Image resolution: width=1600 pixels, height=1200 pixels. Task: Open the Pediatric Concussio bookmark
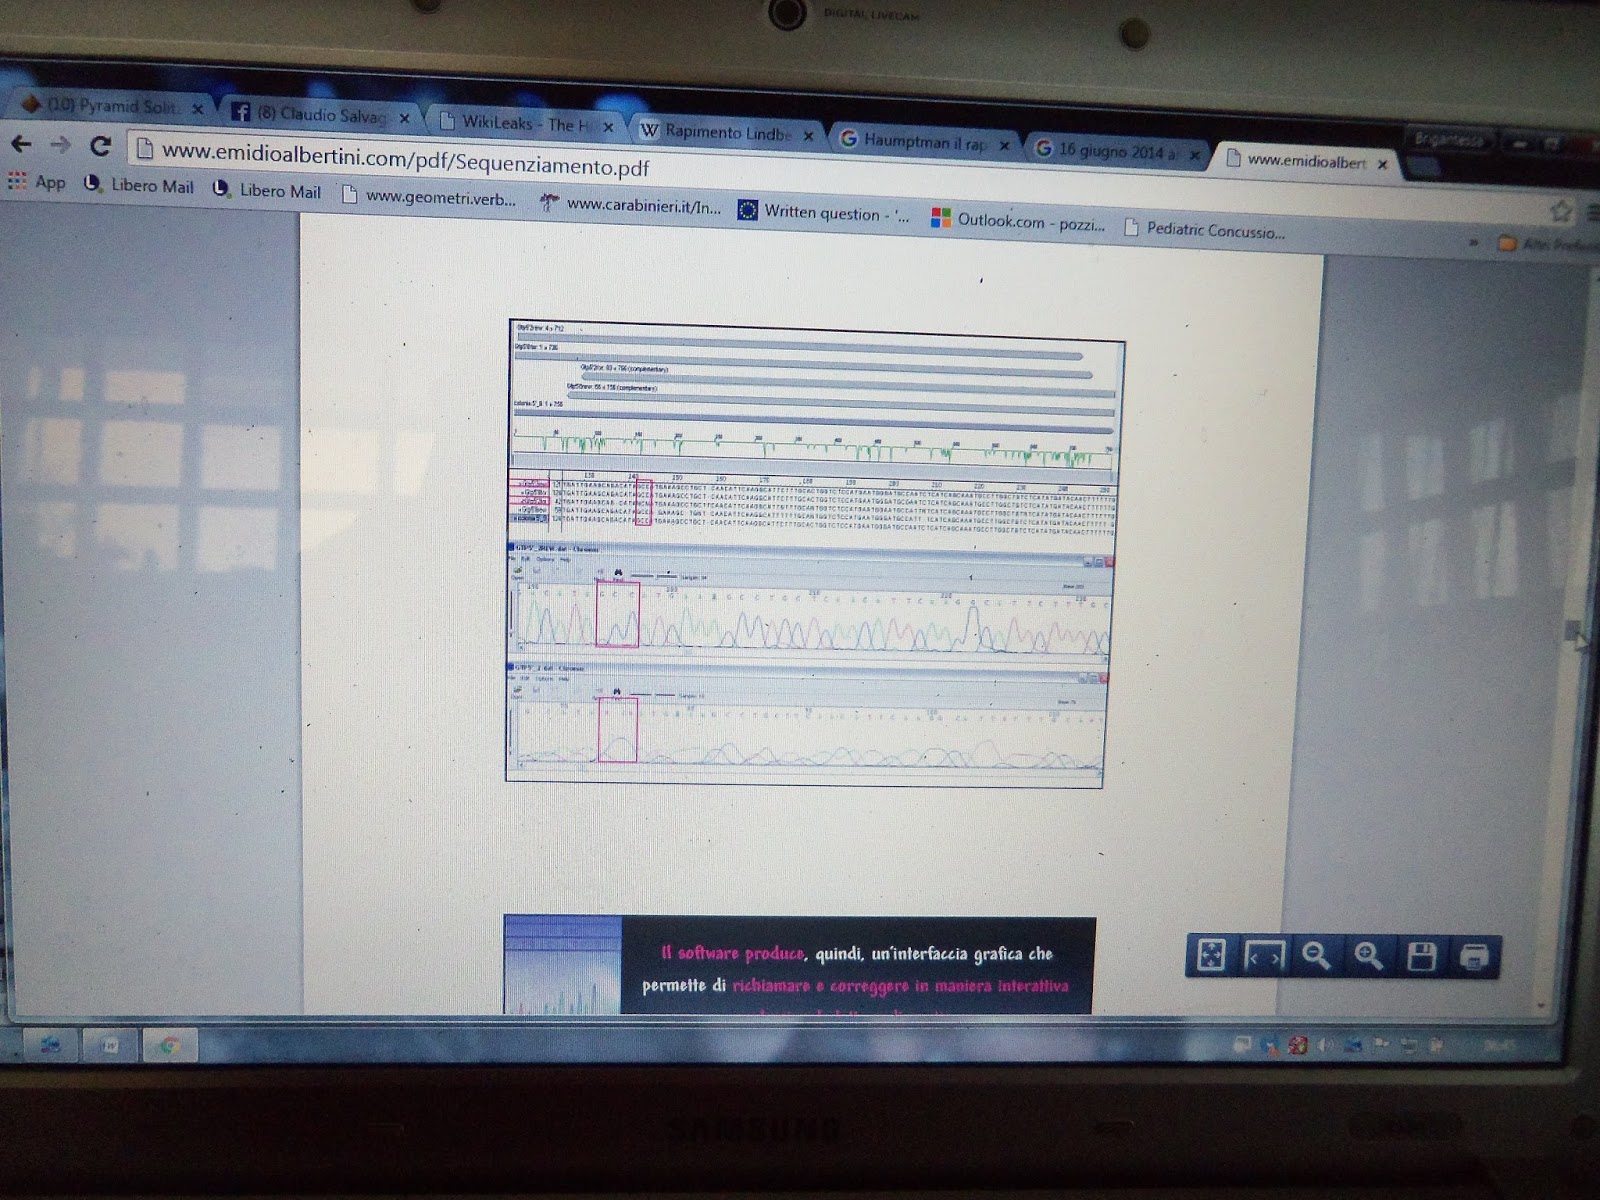click(x=1205, y=230)
